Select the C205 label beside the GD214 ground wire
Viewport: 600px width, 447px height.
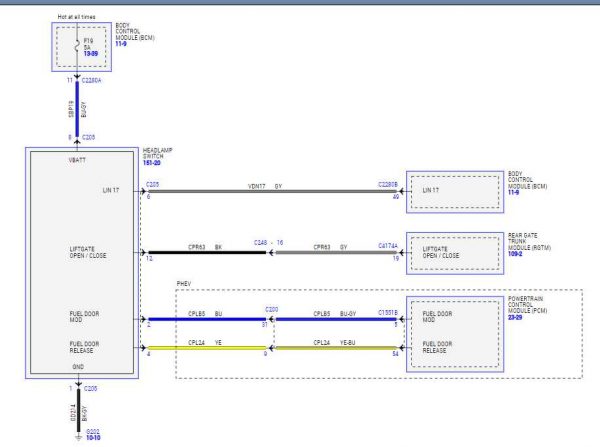[x=90, y=388]
